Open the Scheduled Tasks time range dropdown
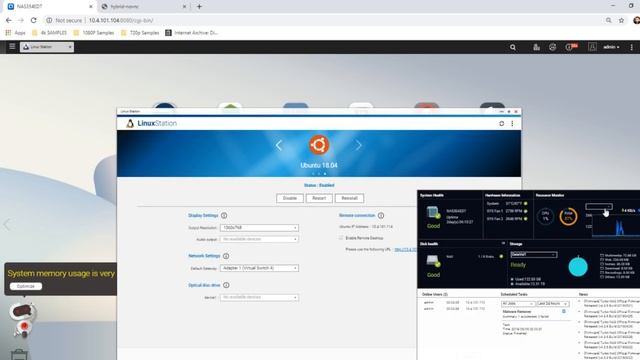 pyautogui.click(x=552, y=304)
